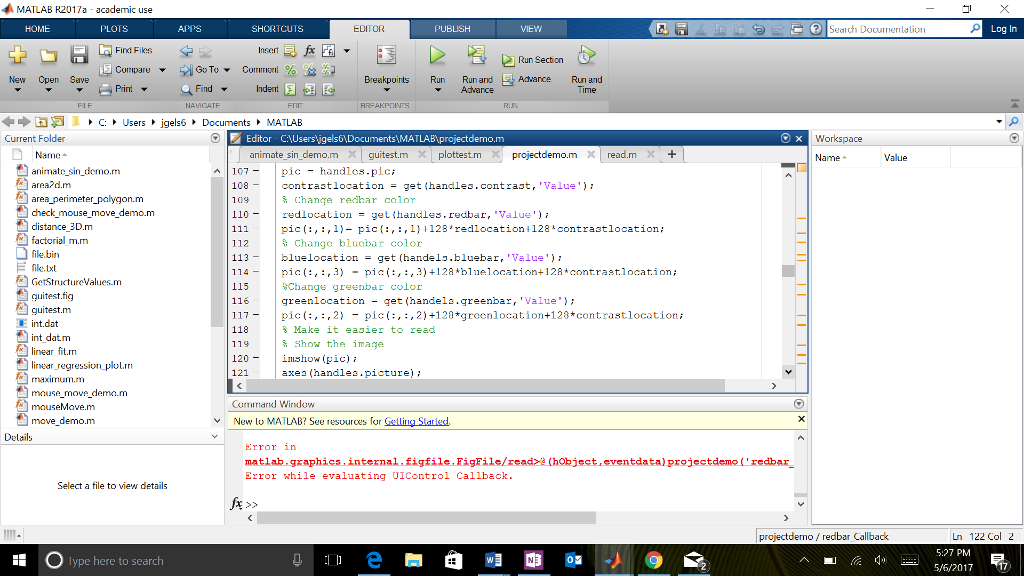Open the Getting Started link
Viewport: 1024px width, 576px height.
click(x=416, y=422)
